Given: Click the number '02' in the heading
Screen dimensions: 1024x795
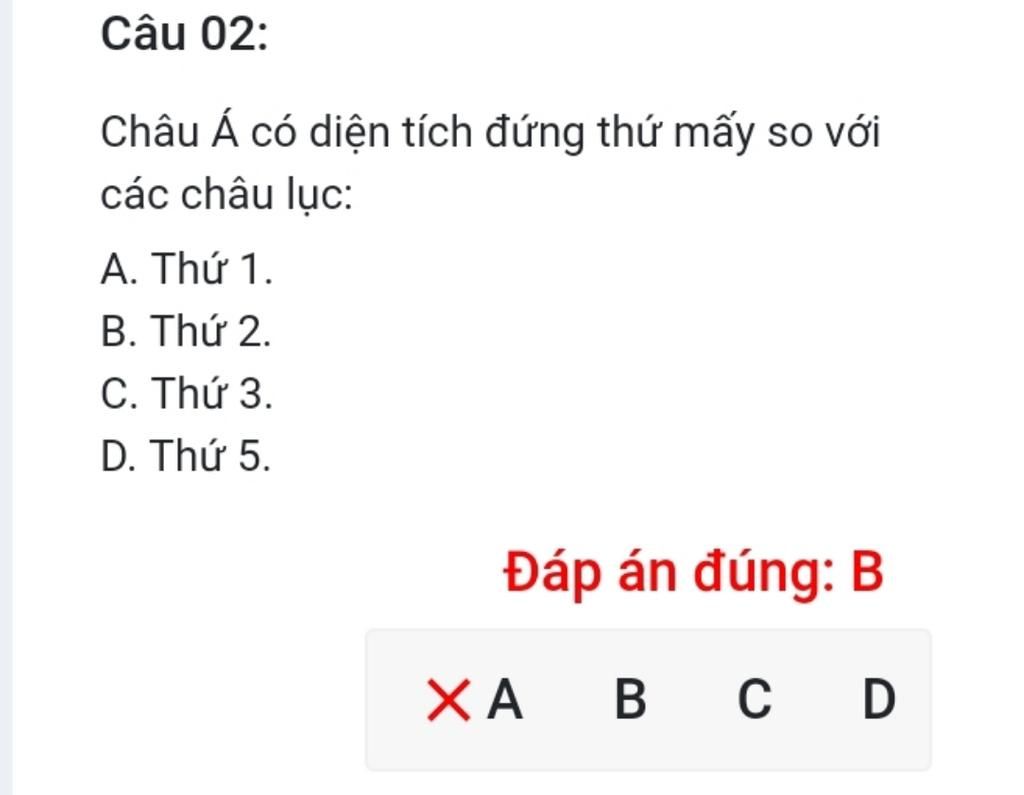Looking at the screenshot, I should coord(229,33).
